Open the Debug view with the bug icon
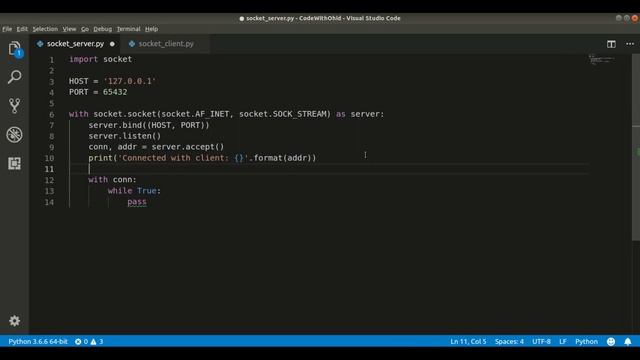The height and width of the screenshot is (360, 640). (x=15, y=135)
